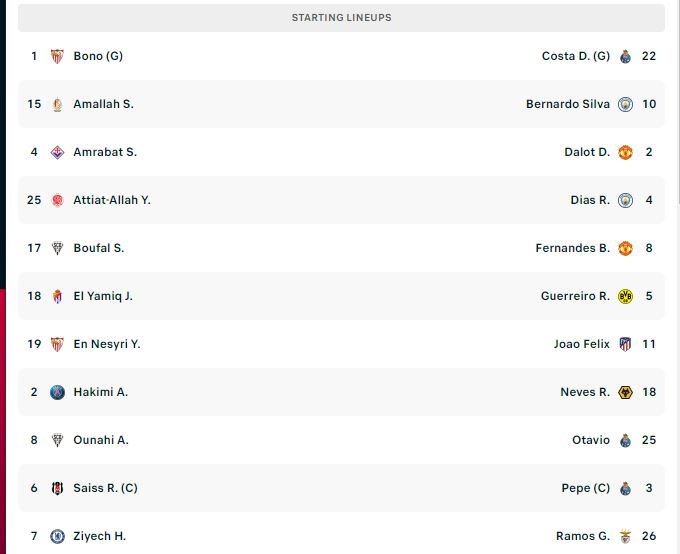Click Wolves badge next to Neves R.
Image resolution: width=680 pixels, height=554 pixels.
pyautogui.click(x=625, y=392)
